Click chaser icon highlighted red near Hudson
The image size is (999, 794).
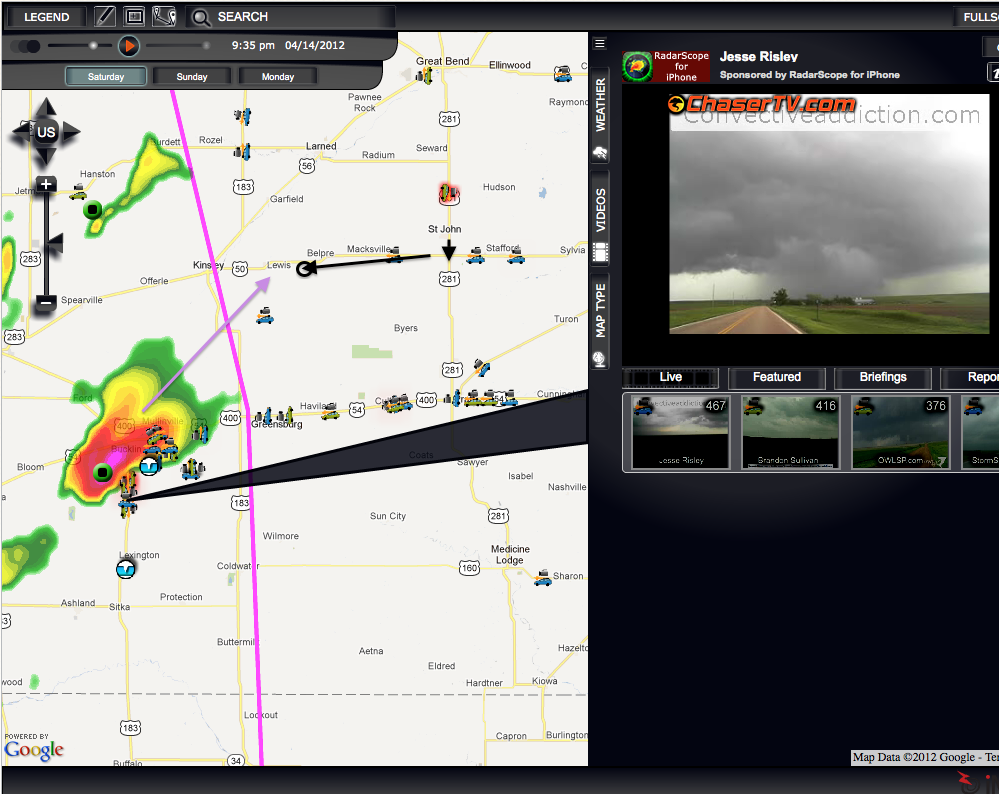[x=449, y=193]
